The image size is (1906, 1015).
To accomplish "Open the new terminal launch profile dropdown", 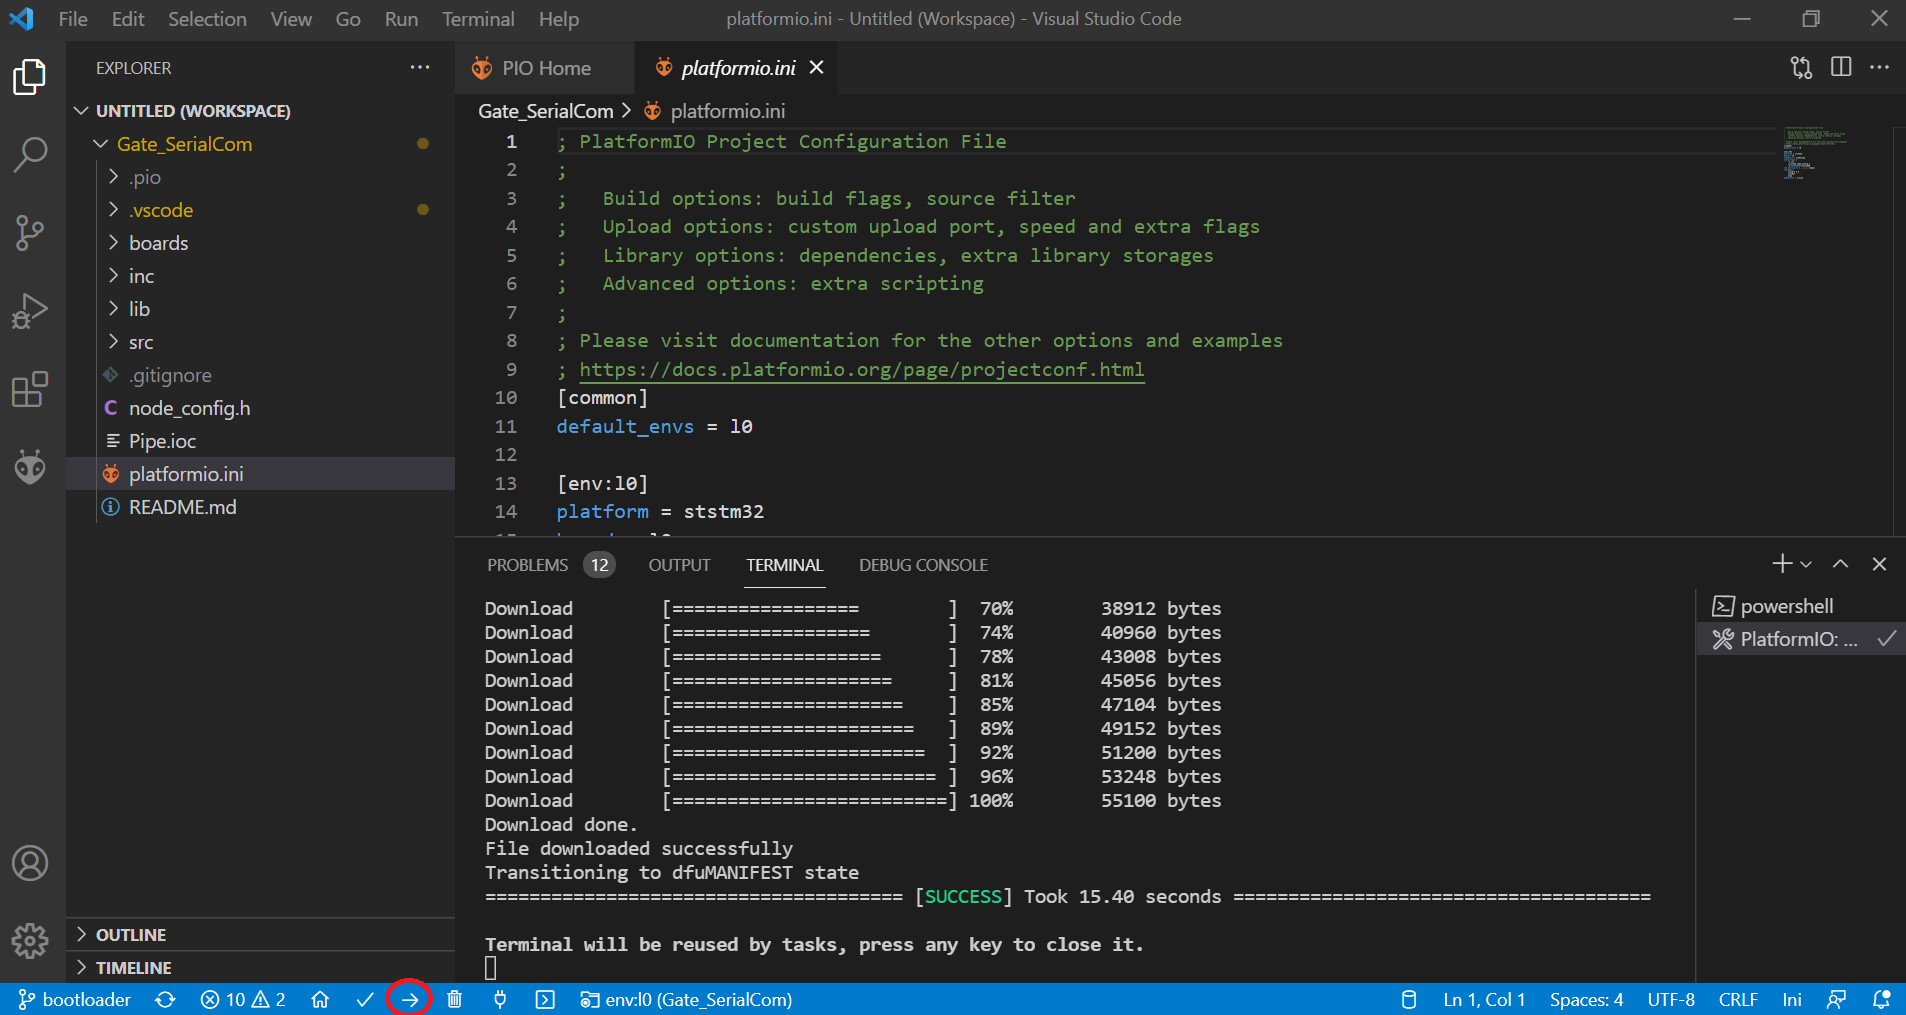I will point(1806,564).
